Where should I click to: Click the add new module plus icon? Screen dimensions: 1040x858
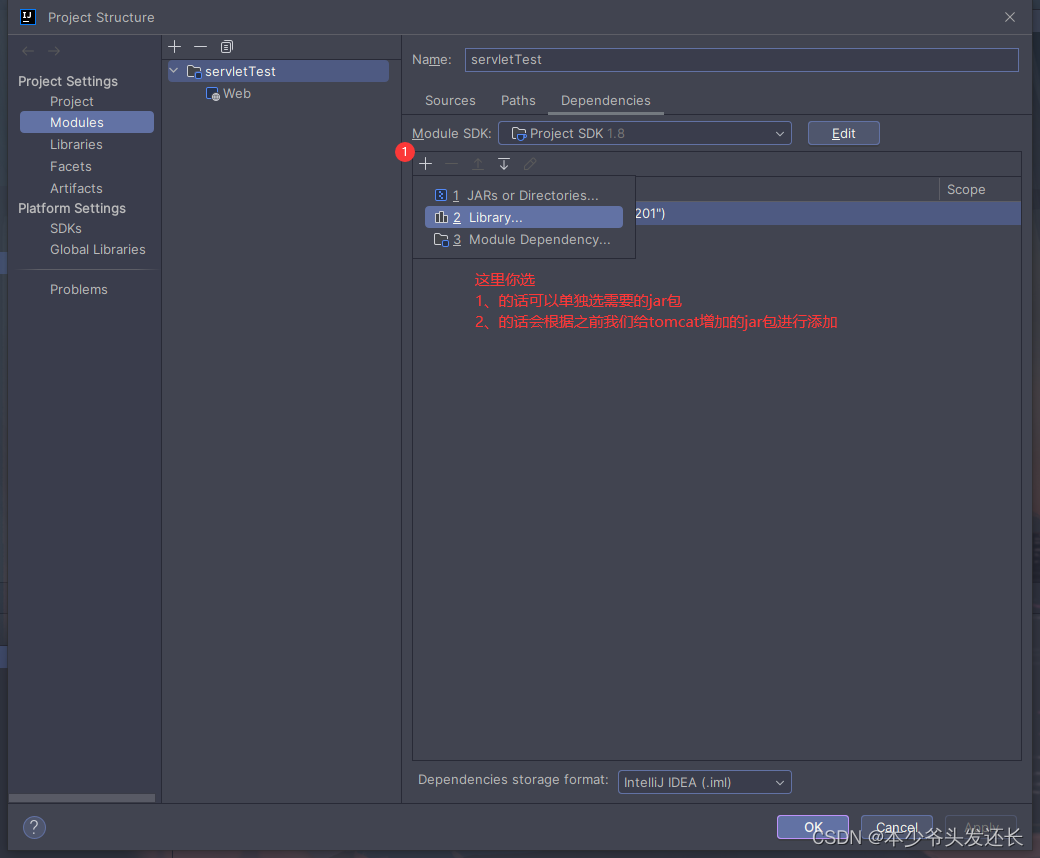tap(174, 46)
